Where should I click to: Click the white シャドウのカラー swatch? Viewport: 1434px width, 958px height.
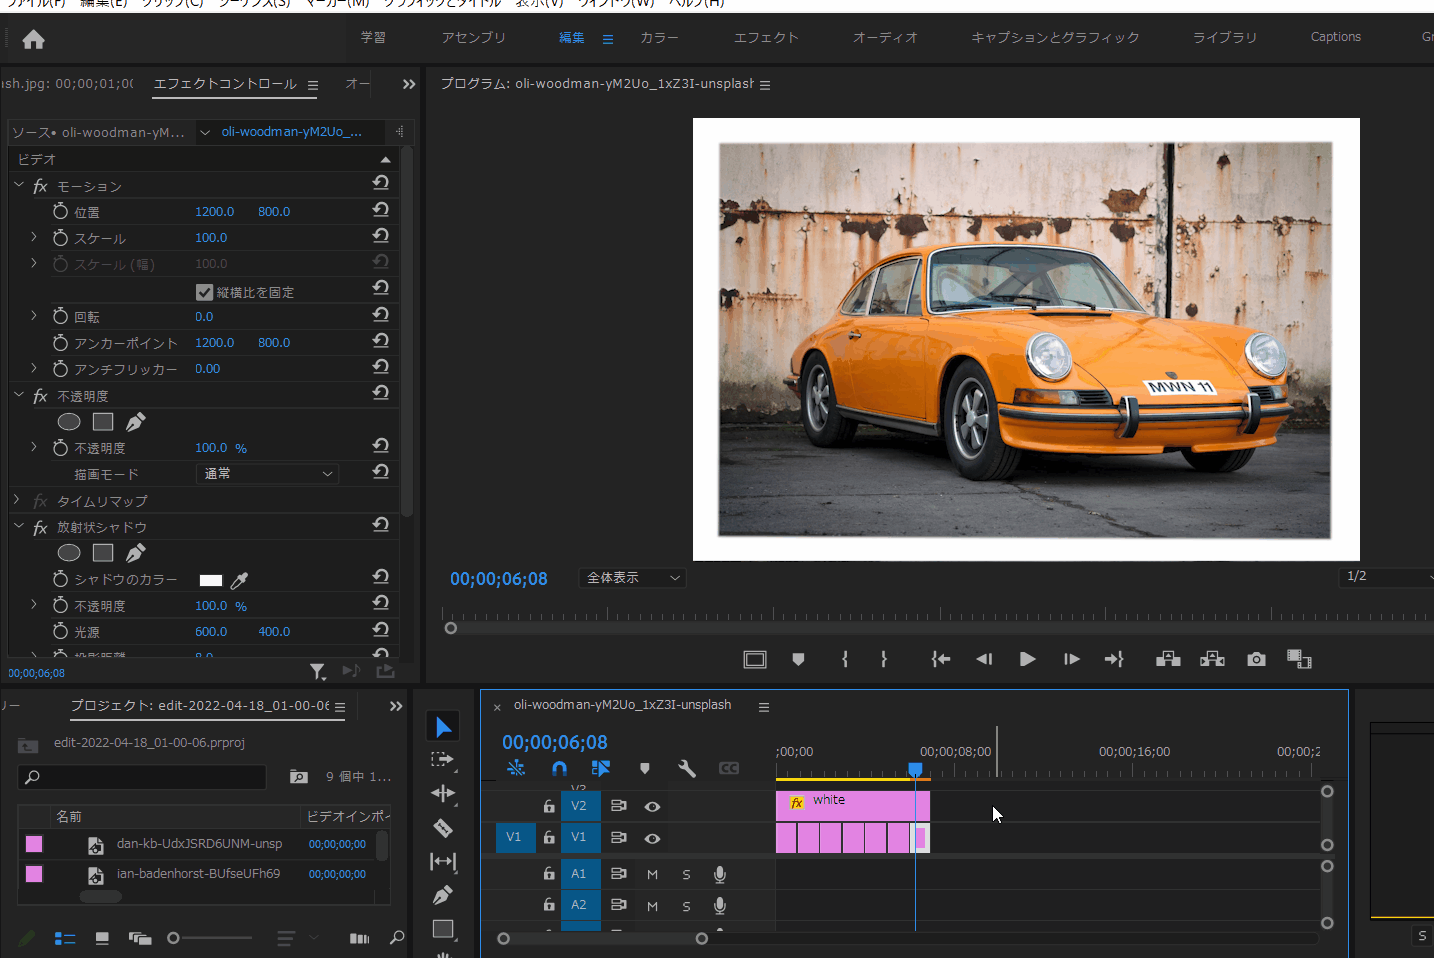tap(211, 578)
